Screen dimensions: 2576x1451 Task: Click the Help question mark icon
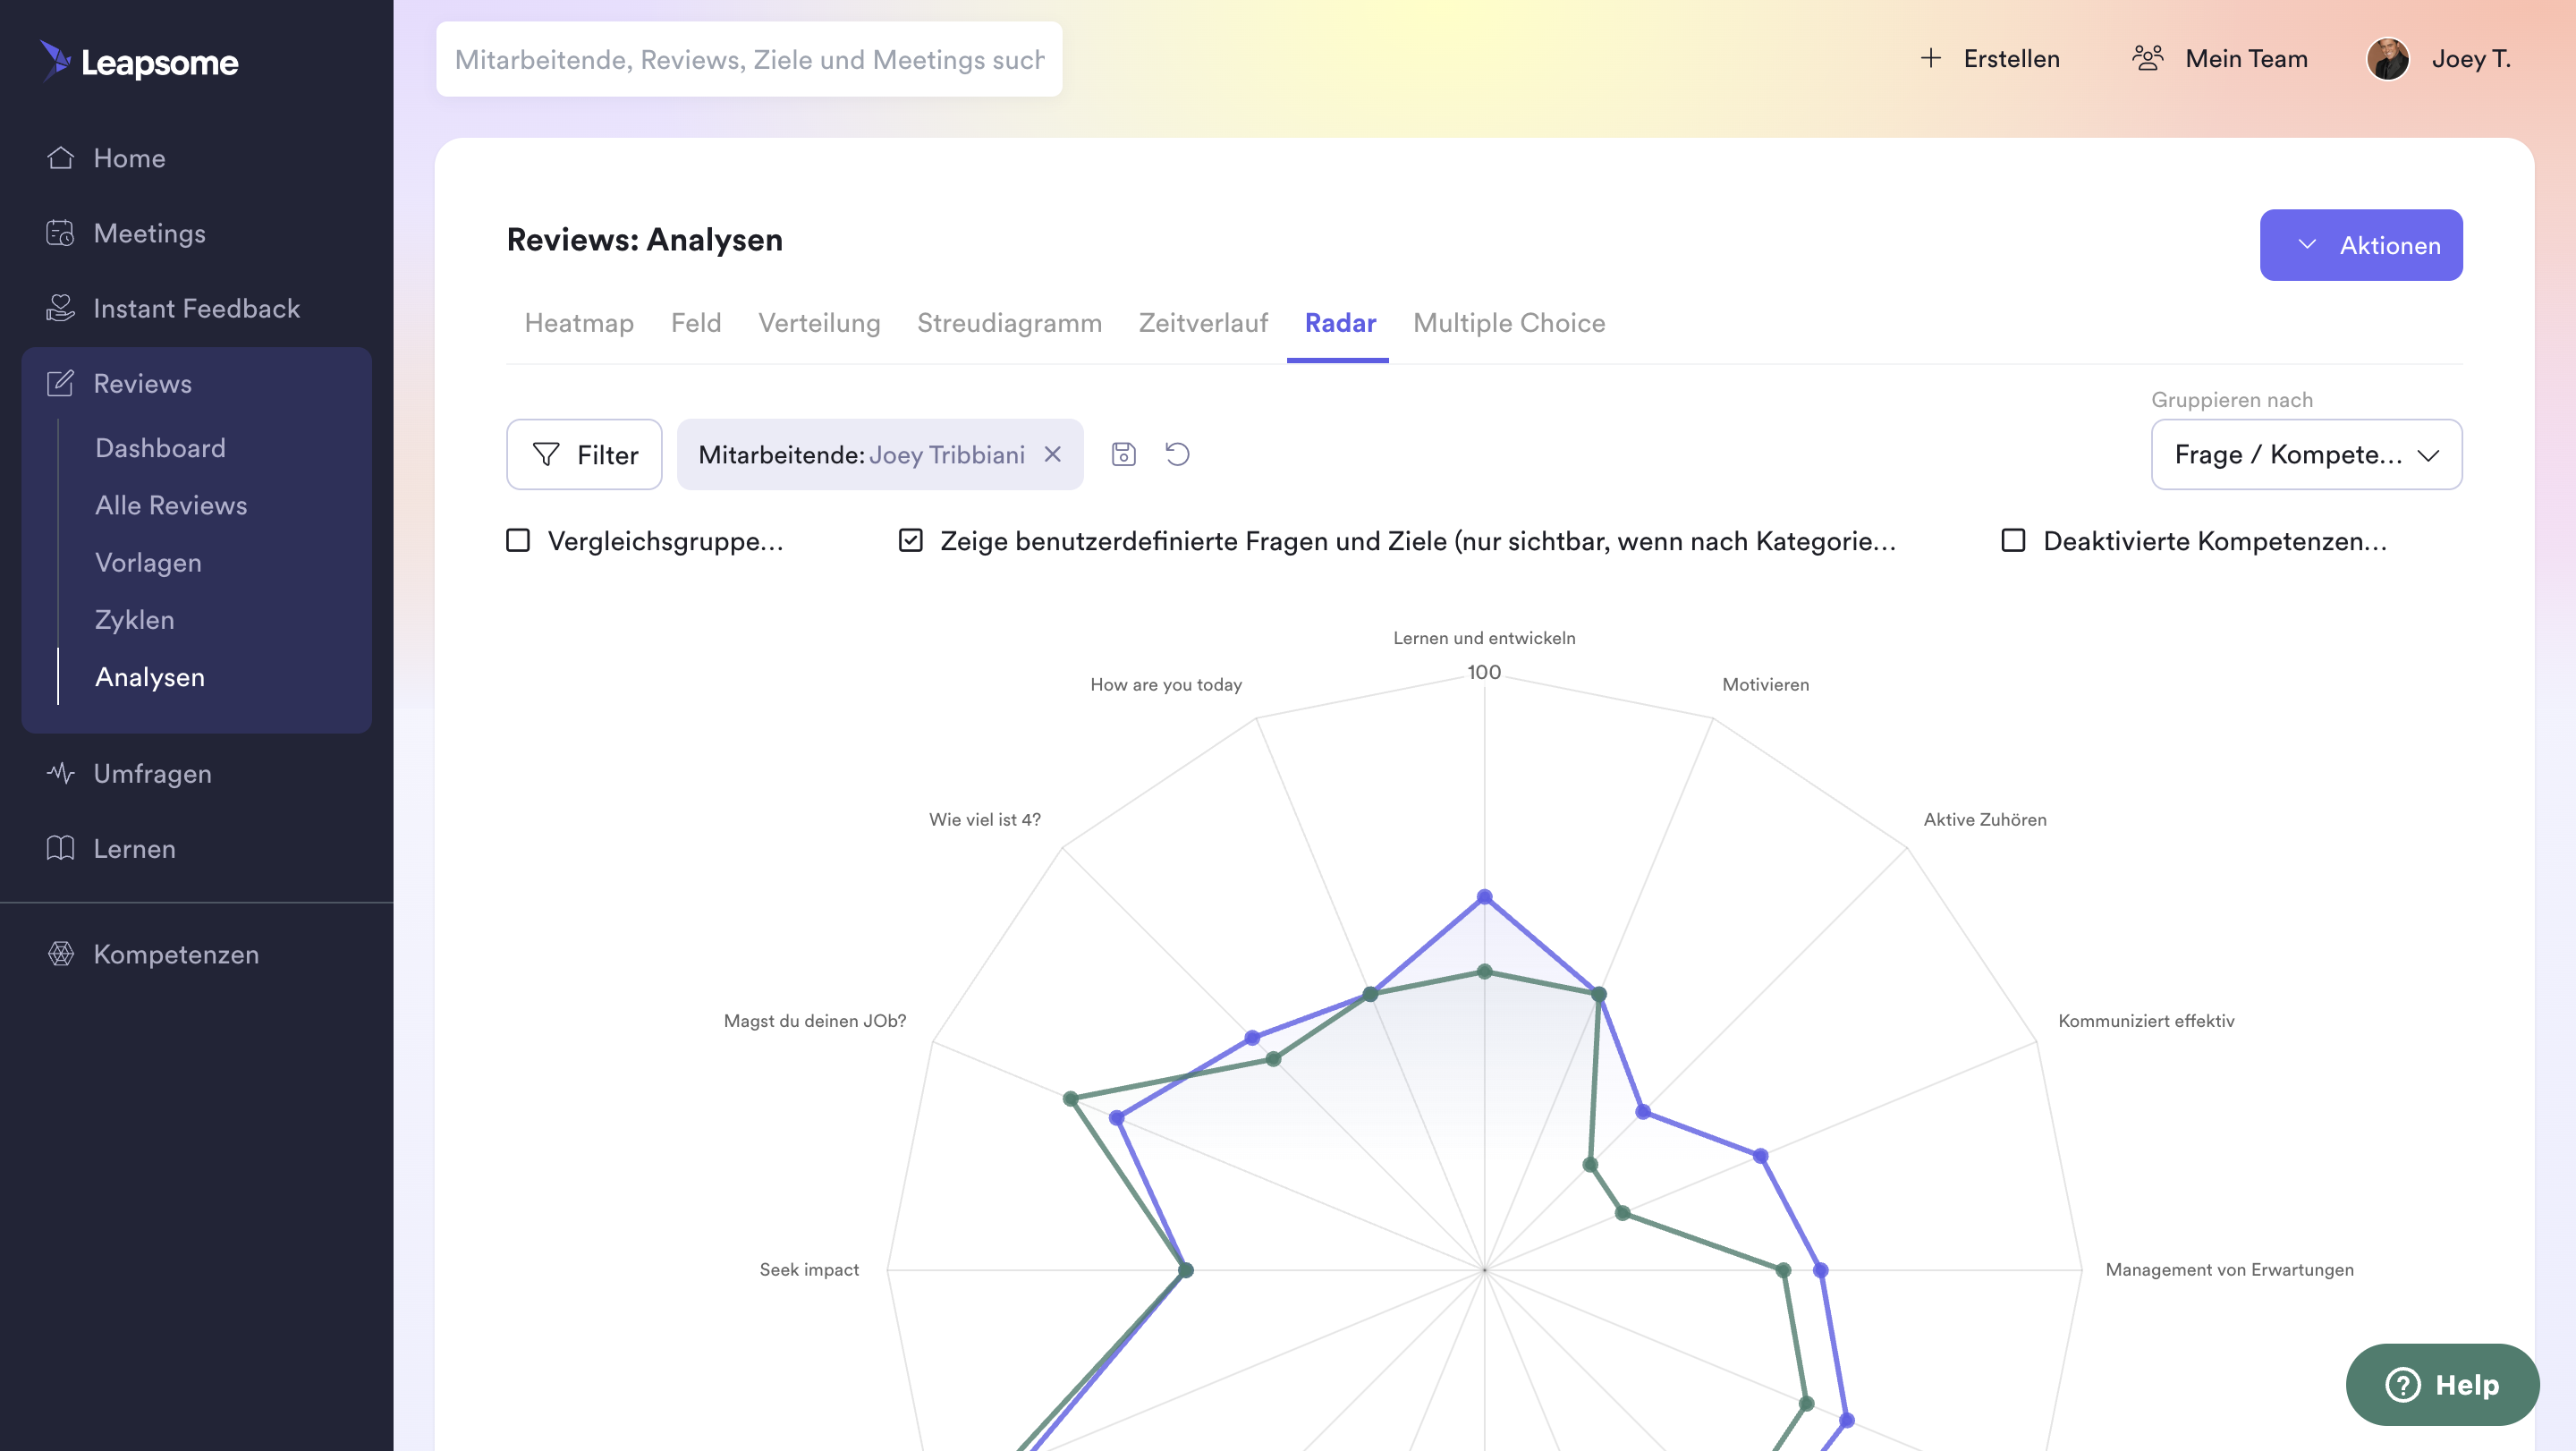(2402, 1384)
